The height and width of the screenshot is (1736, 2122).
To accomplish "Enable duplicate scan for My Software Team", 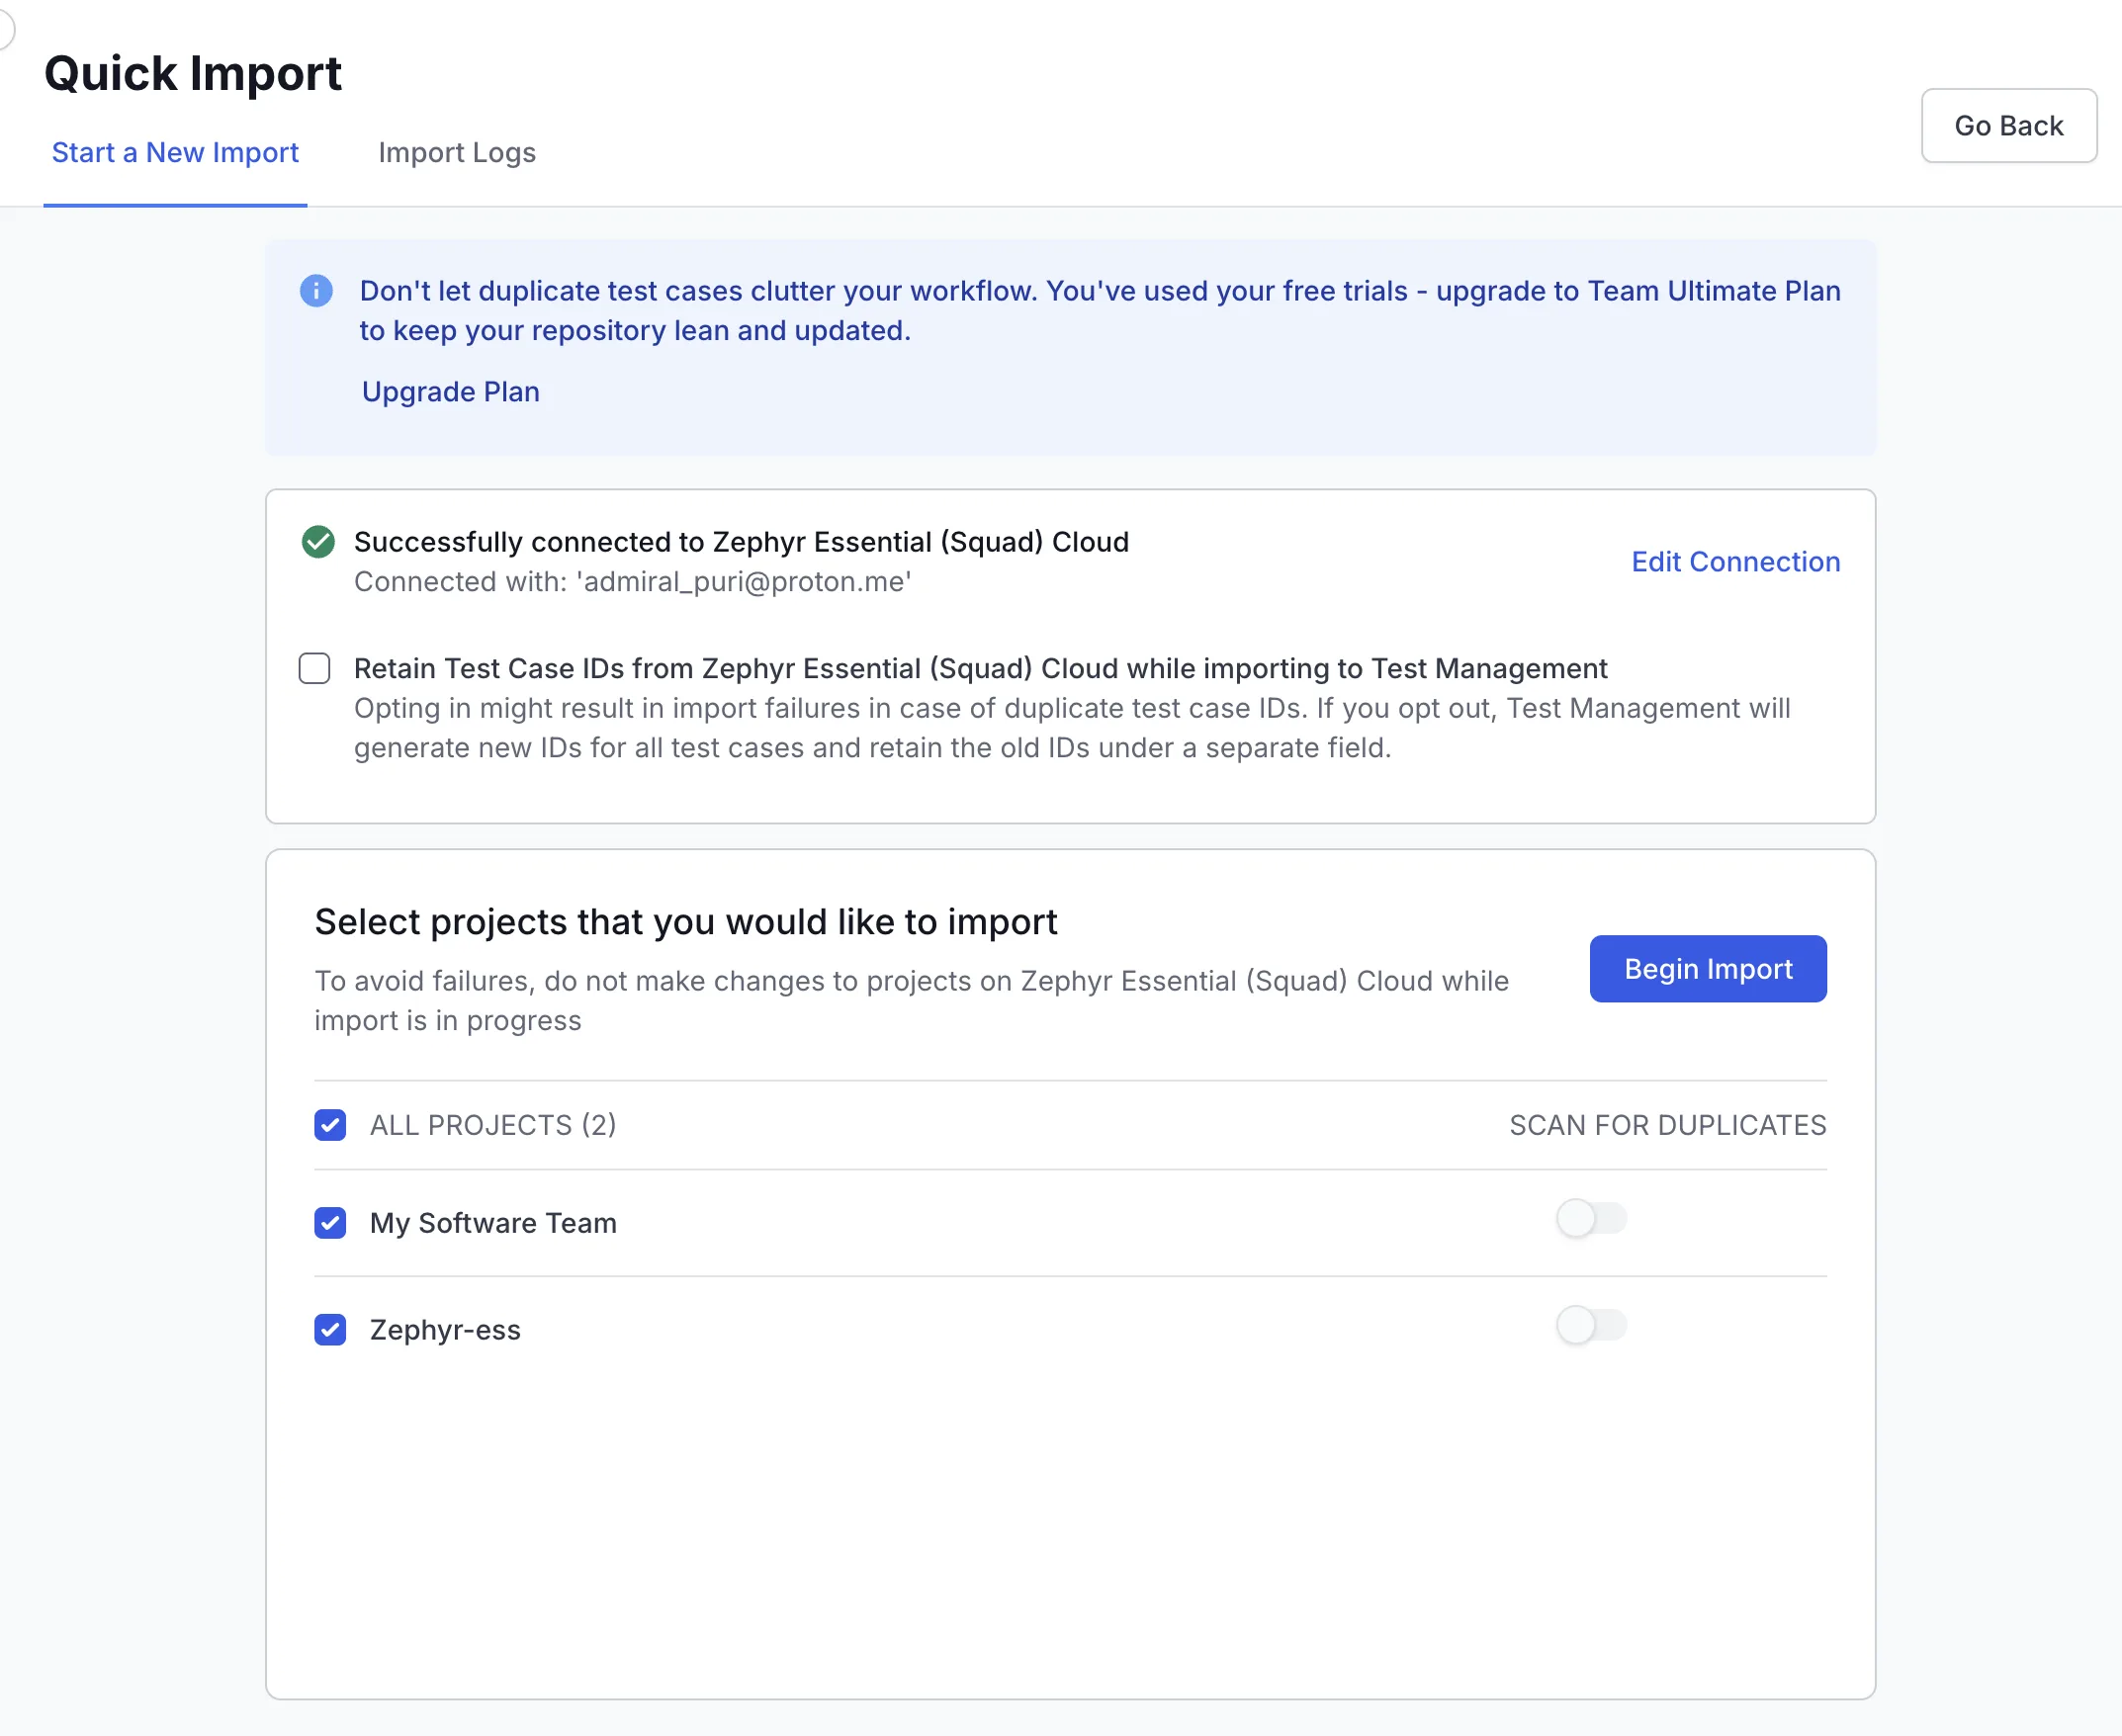I will pos(1591,1218).
